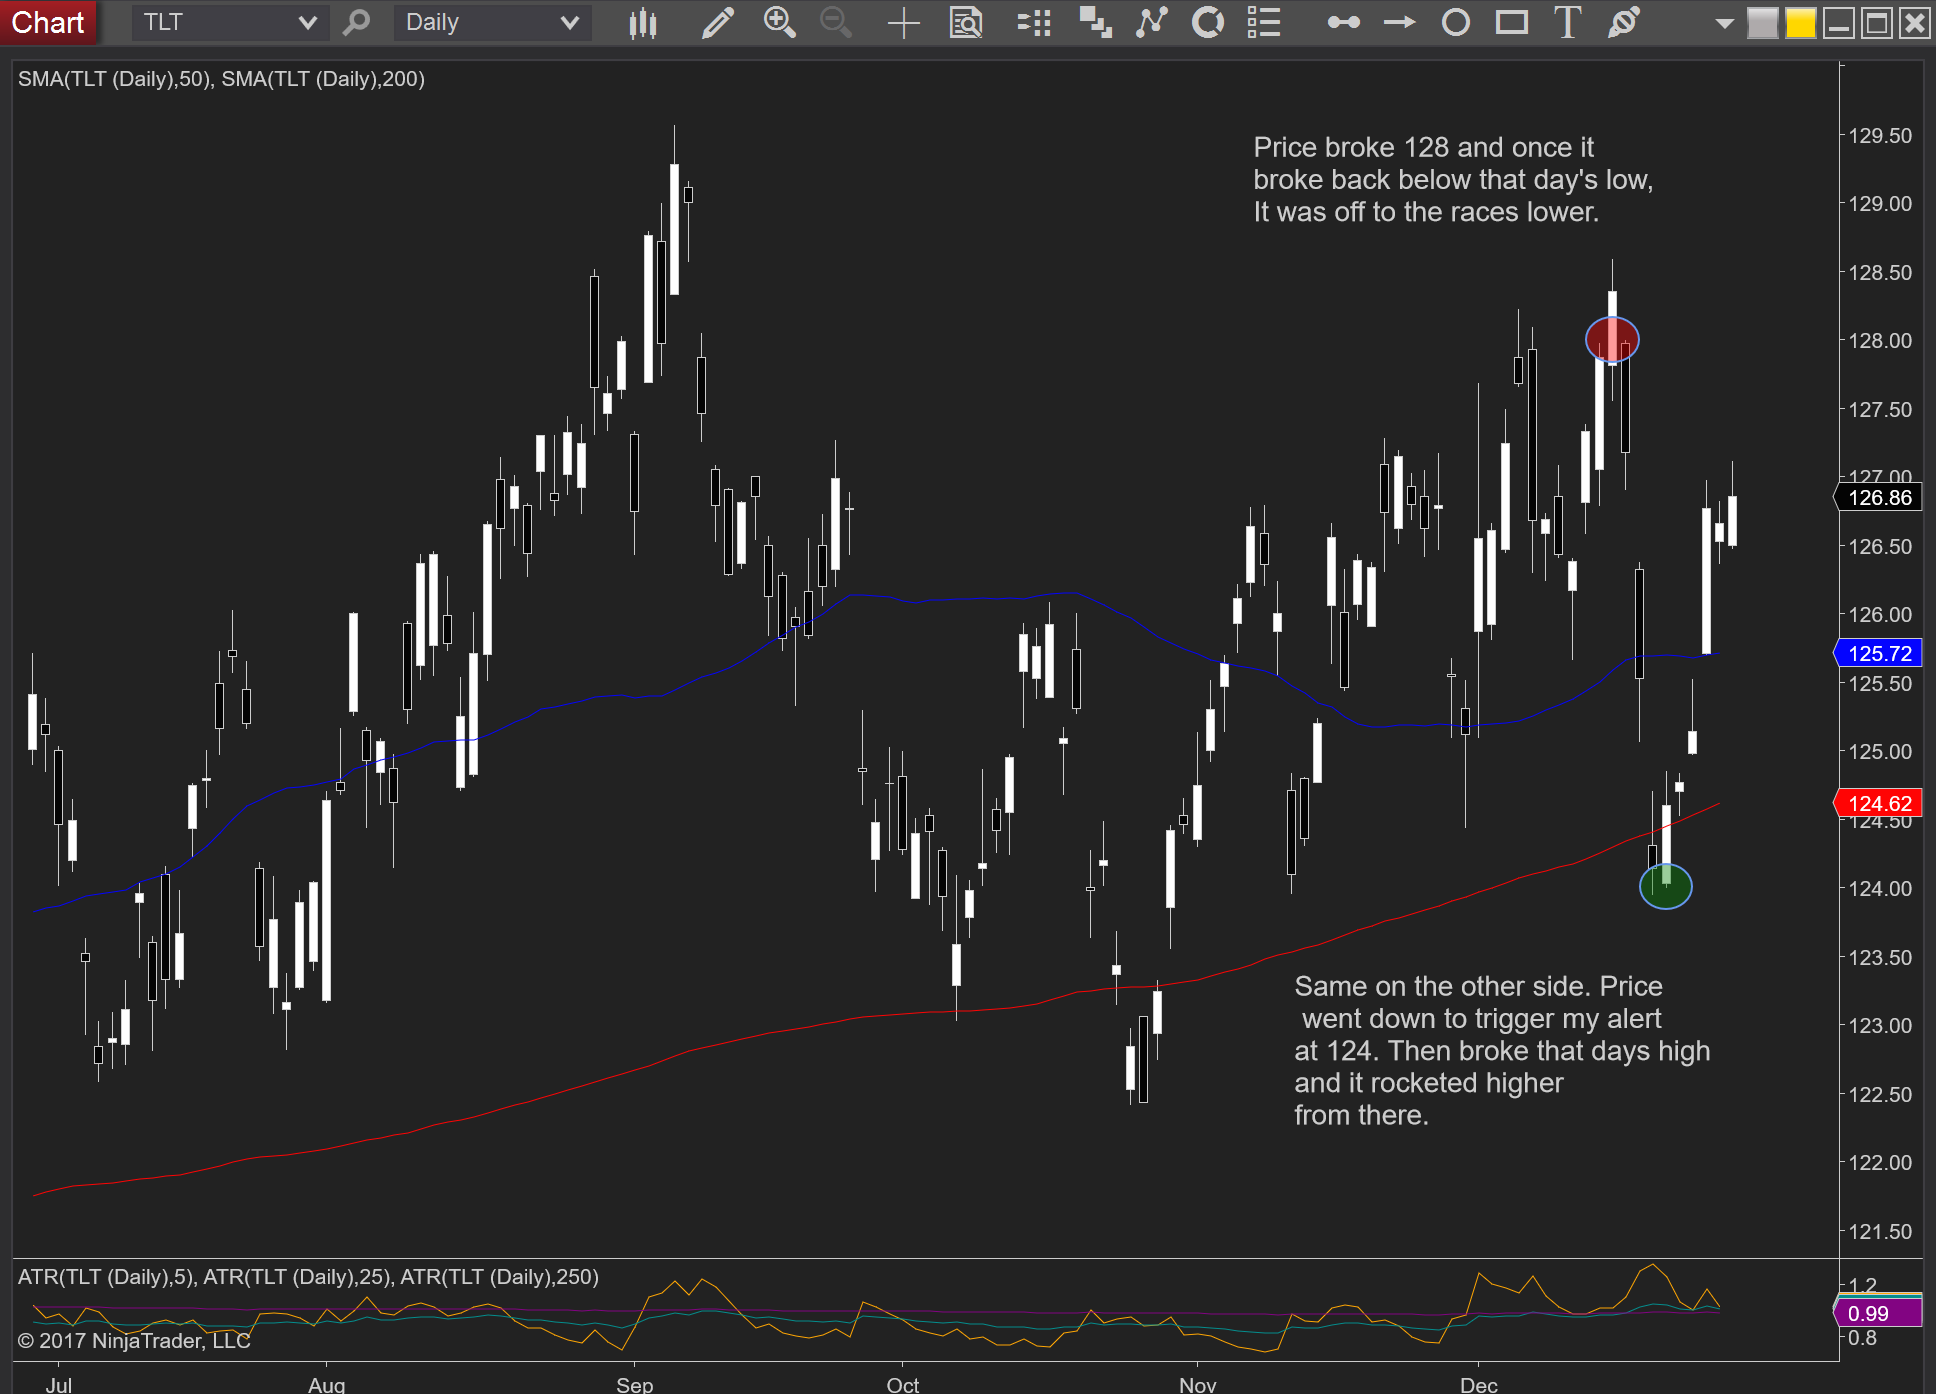Screen dimensions: 1936x1394
Task: Click the Aug label on time axis
Action: 327,1383
